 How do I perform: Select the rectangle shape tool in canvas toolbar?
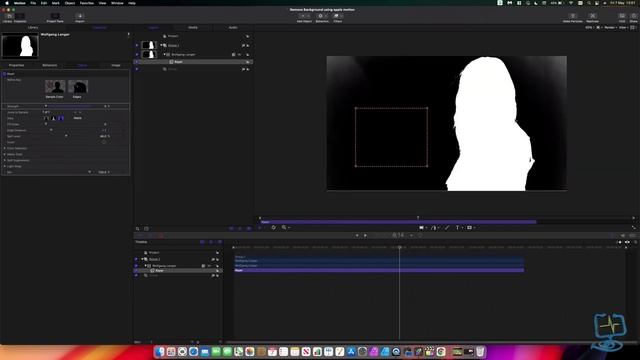pyautogui.click(x=421, y=228)
